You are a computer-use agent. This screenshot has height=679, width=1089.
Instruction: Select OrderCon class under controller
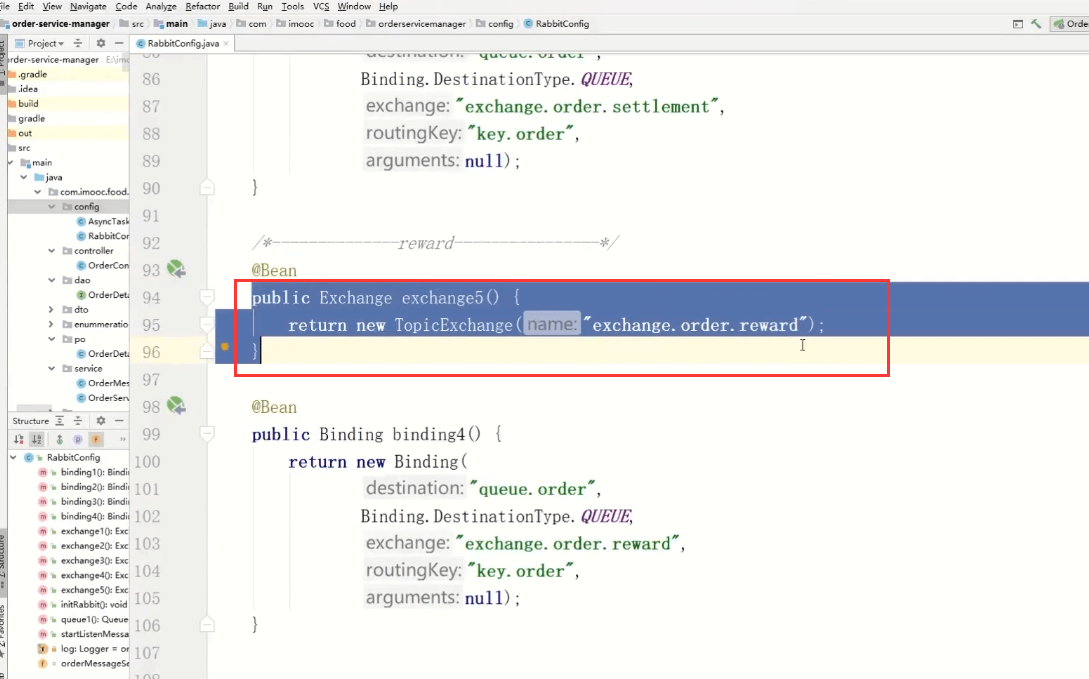pyautogui.click(x=103, y=265)
